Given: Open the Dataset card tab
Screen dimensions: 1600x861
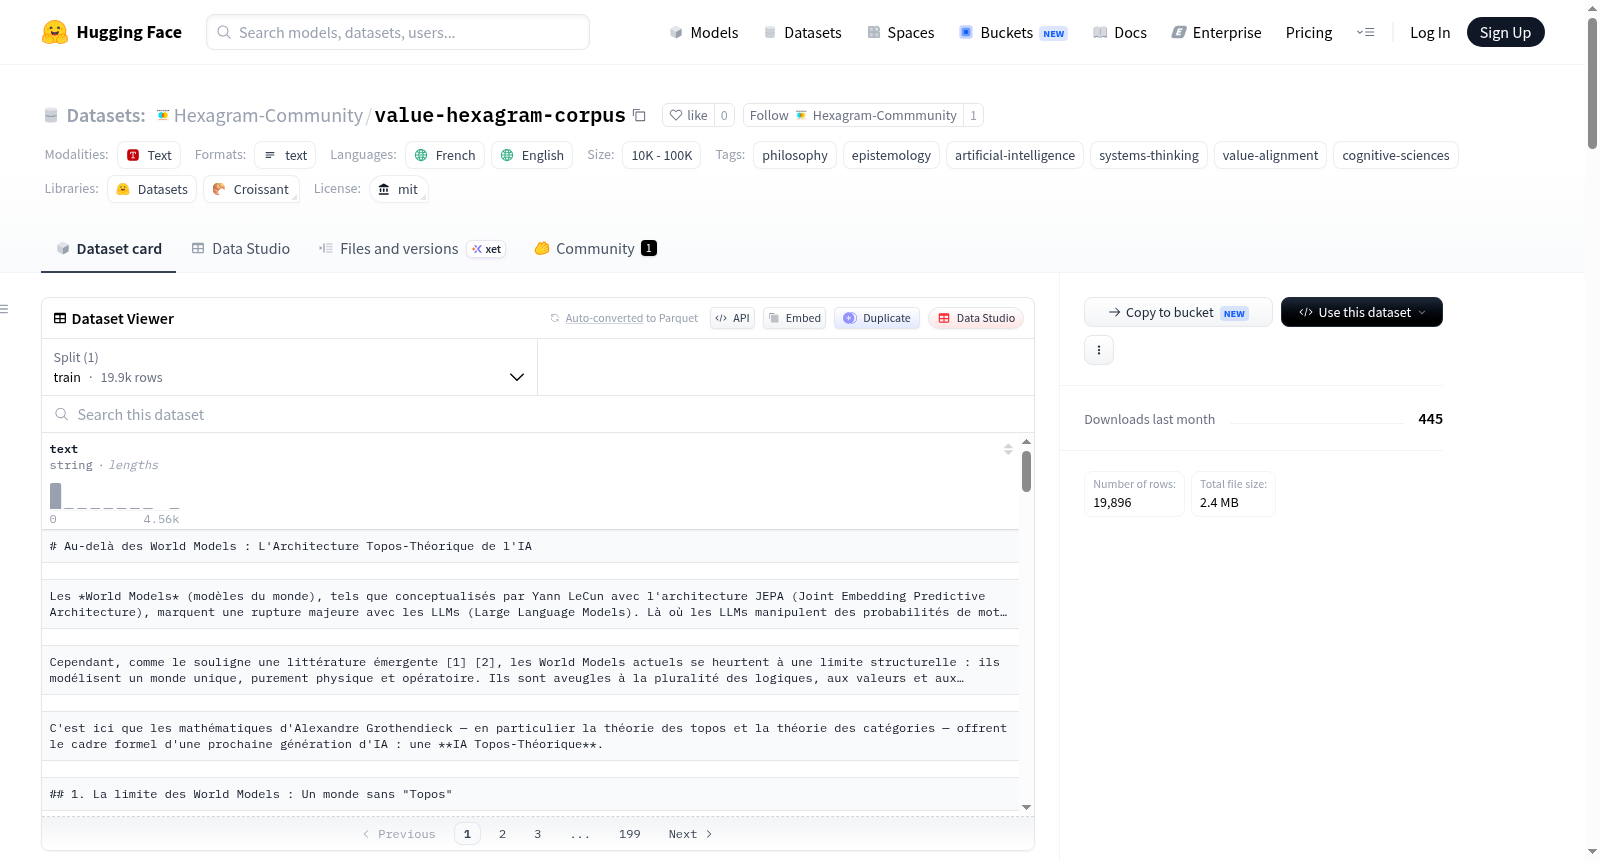Looking at the screenshot, I should pos(108,249).
